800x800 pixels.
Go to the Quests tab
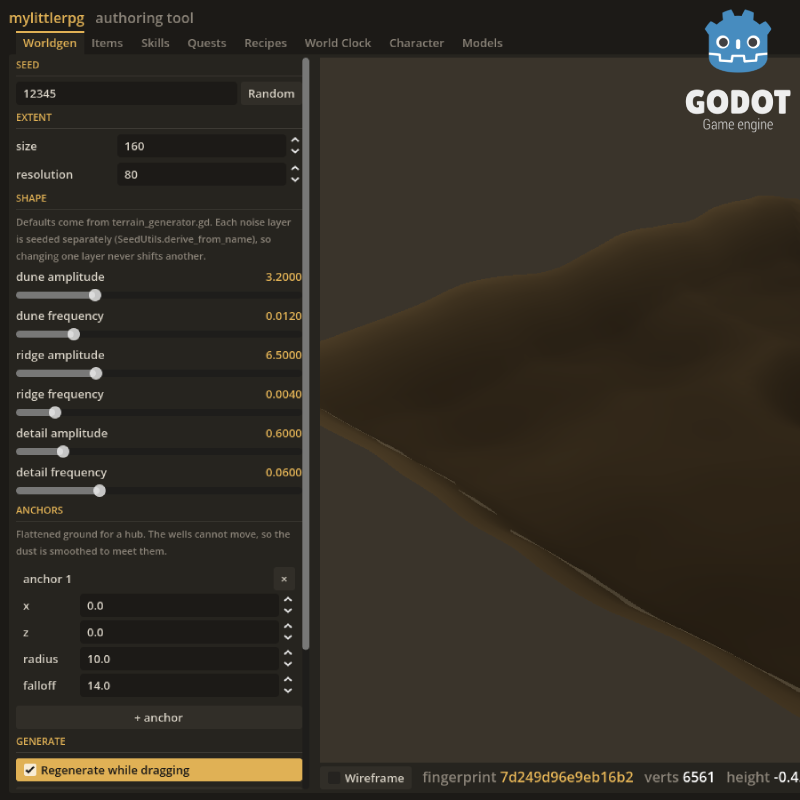tap(207, 43)
